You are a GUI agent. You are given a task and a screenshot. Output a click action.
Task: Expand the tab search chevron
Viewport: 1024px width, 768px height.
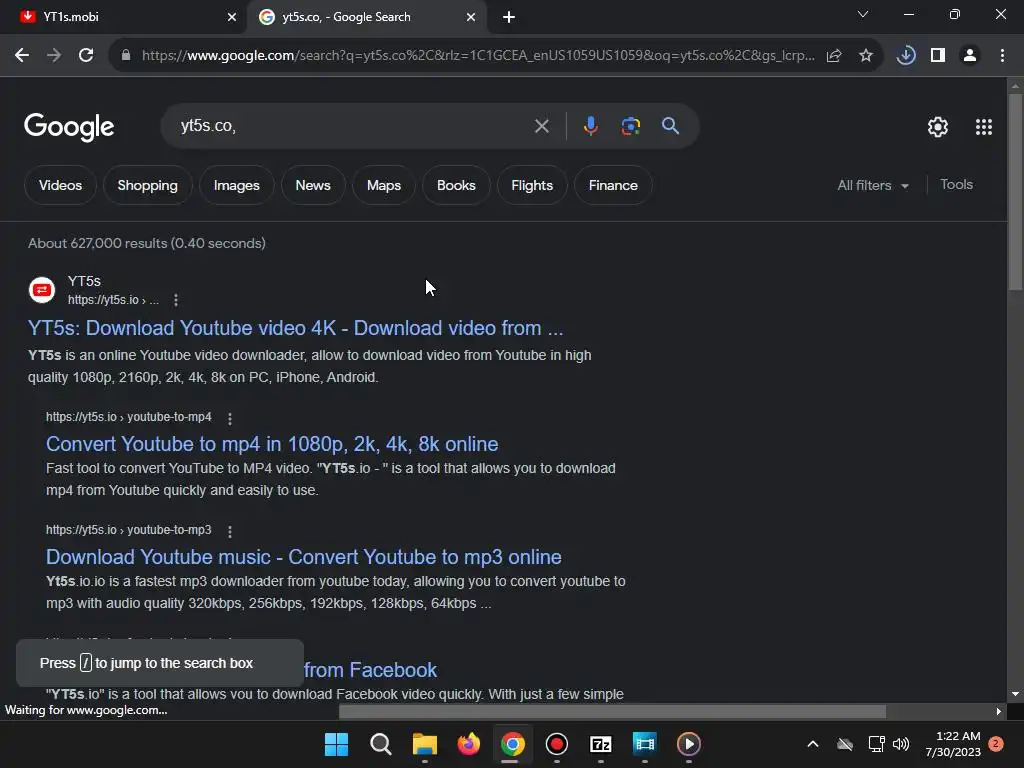pyautogui.click(x=863, y=14)
